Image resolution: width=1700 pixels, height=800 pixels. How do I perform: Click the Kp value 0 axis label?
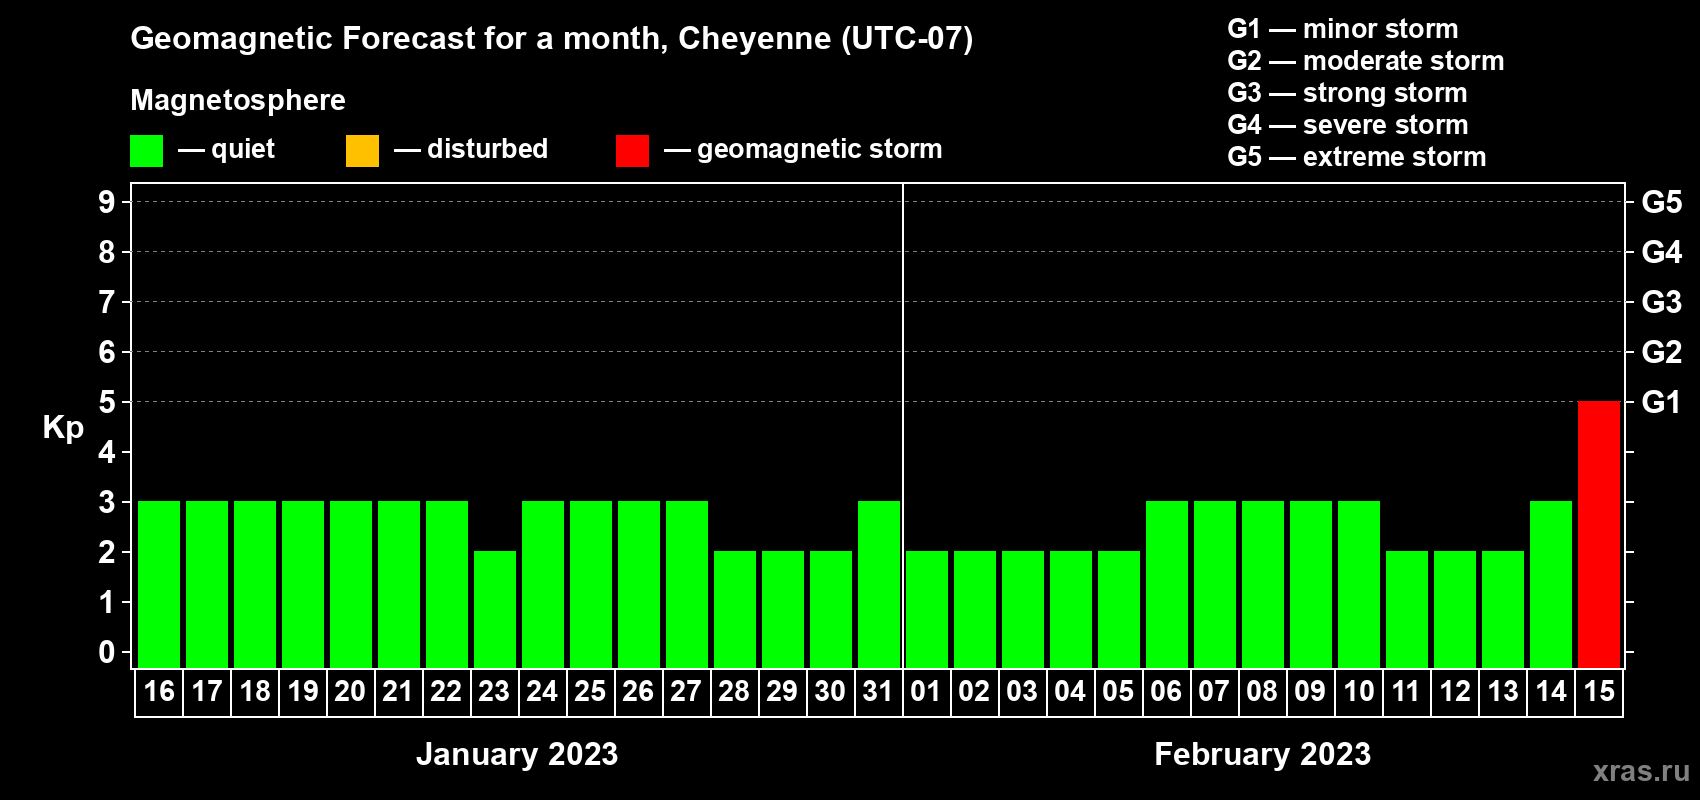click(x=107, y=652)
